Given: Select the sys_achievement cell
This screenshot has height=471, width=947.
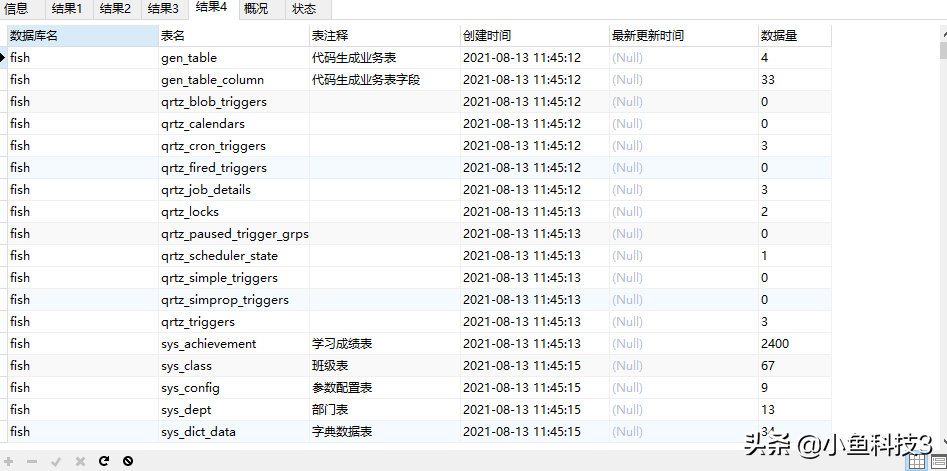Looking at the screenshot, I should [234, 344].
